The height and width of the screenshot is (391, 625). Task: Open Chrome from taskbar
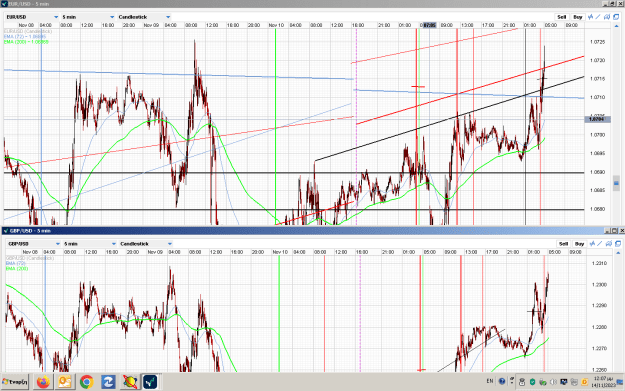pos(86,382)
